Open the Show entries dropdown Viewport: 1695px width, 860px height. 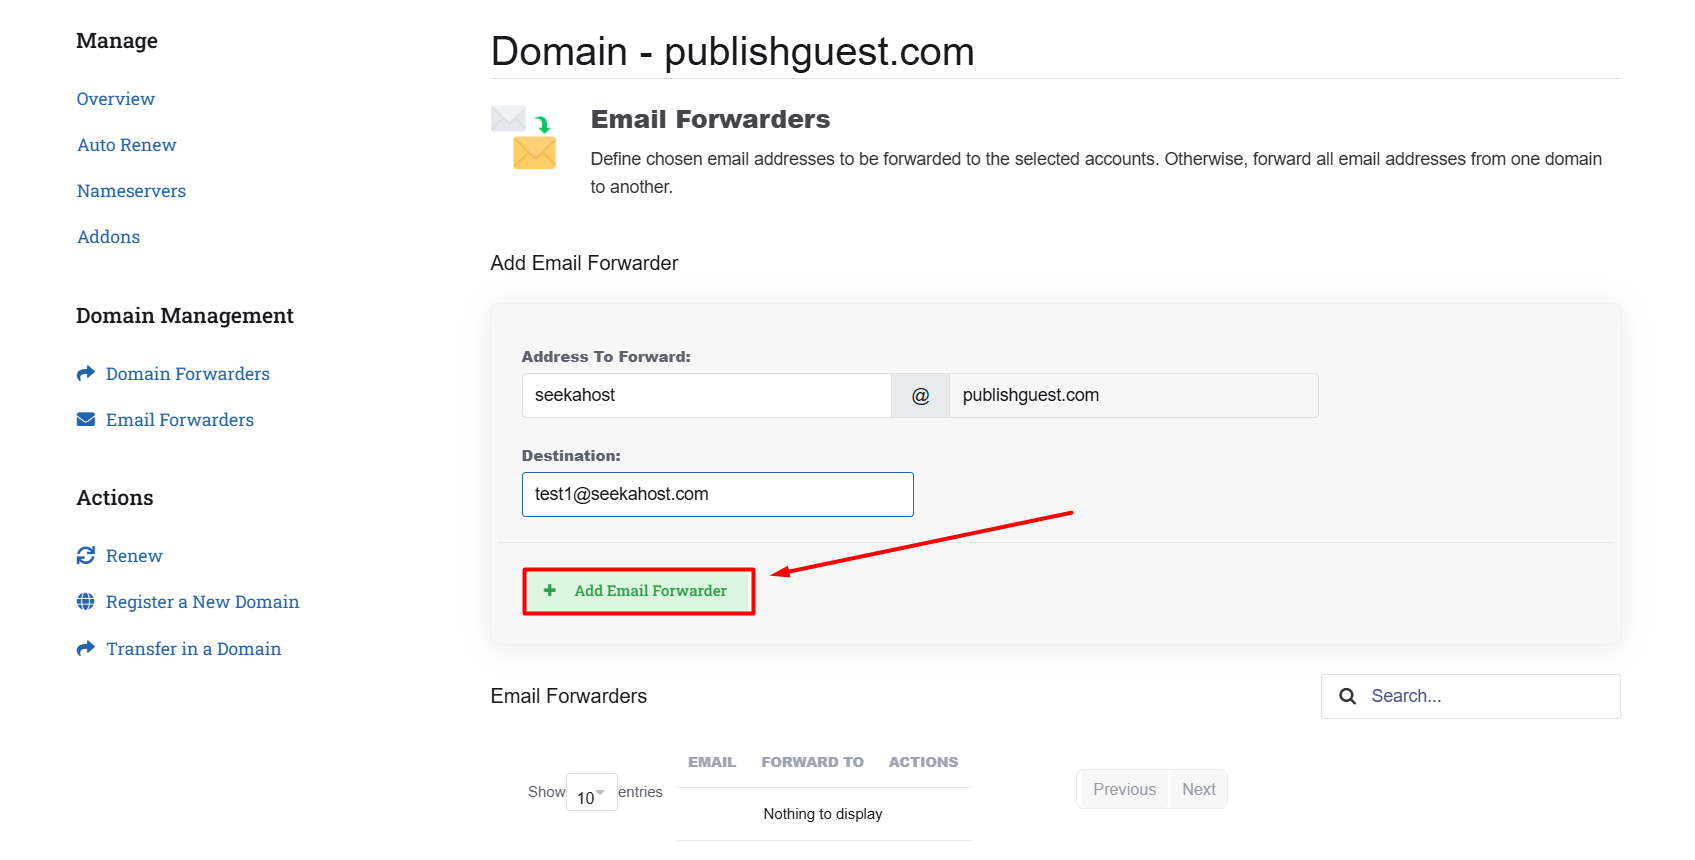(591, 792)
